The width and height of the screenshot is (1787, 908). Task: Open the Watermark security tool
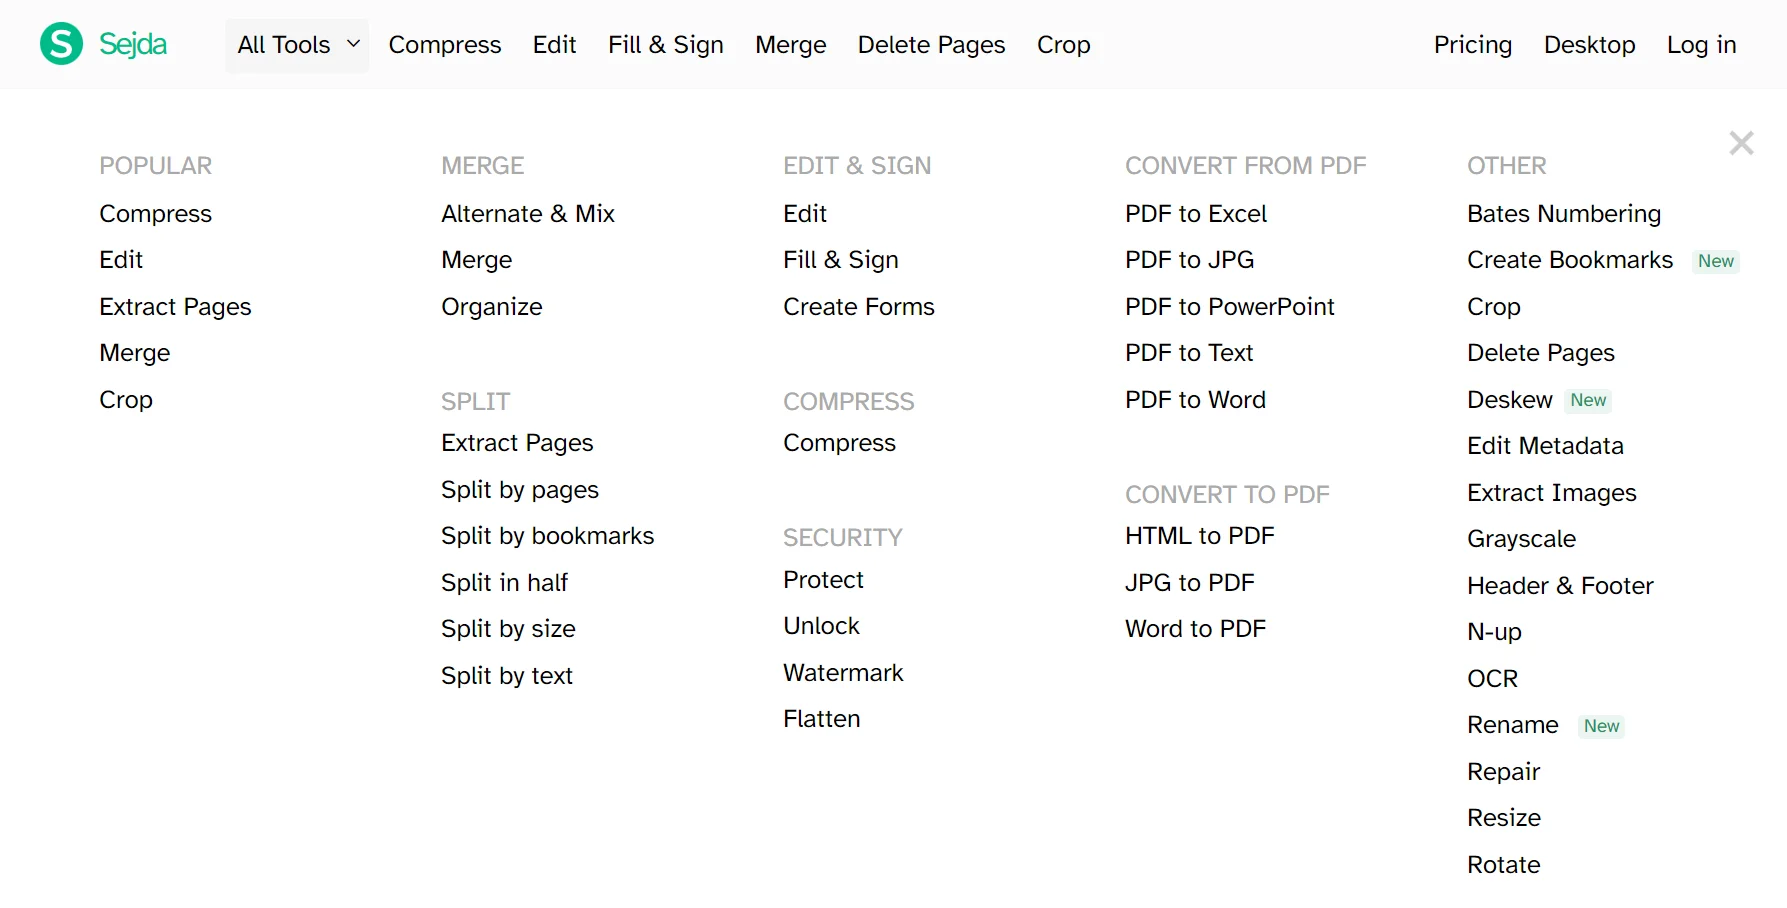(843, 673)
